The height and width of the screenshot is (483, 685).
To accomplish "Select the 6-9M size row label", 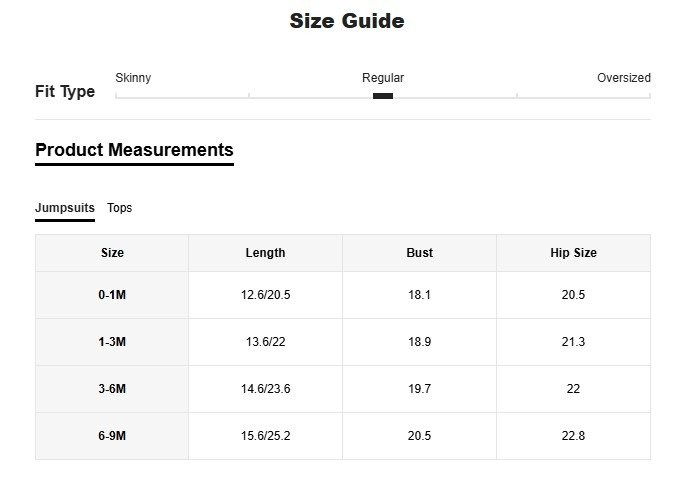I will (112, 436).
